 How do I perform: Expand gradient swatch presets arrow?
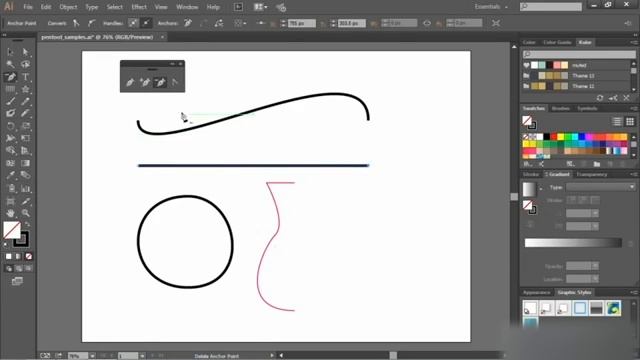541,189
